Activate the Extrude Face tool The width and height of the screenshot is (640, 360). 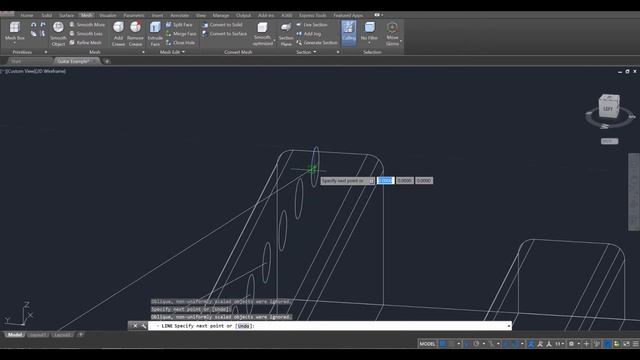[x=155, y=33]
